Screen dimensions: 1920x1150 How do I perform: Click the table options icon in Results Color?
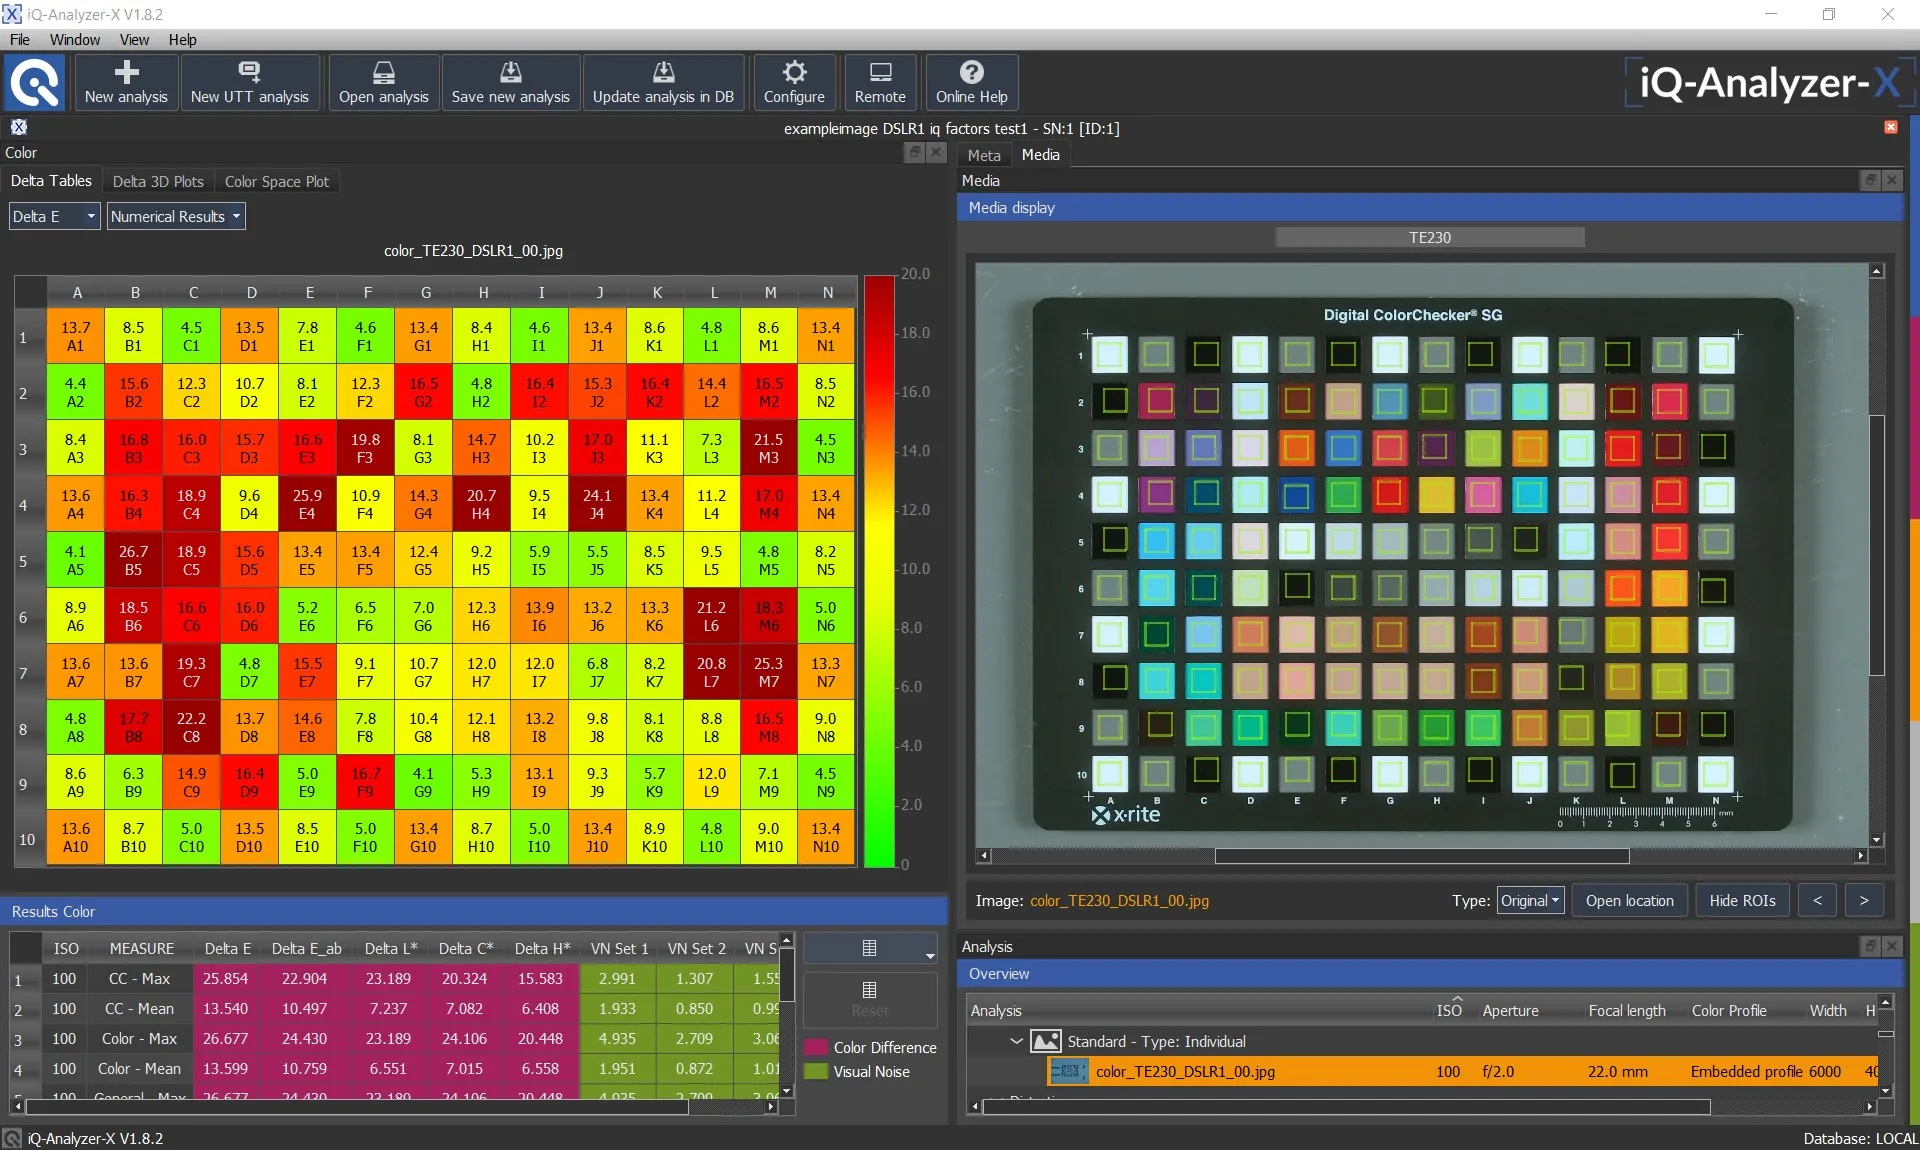click(870, 948)
